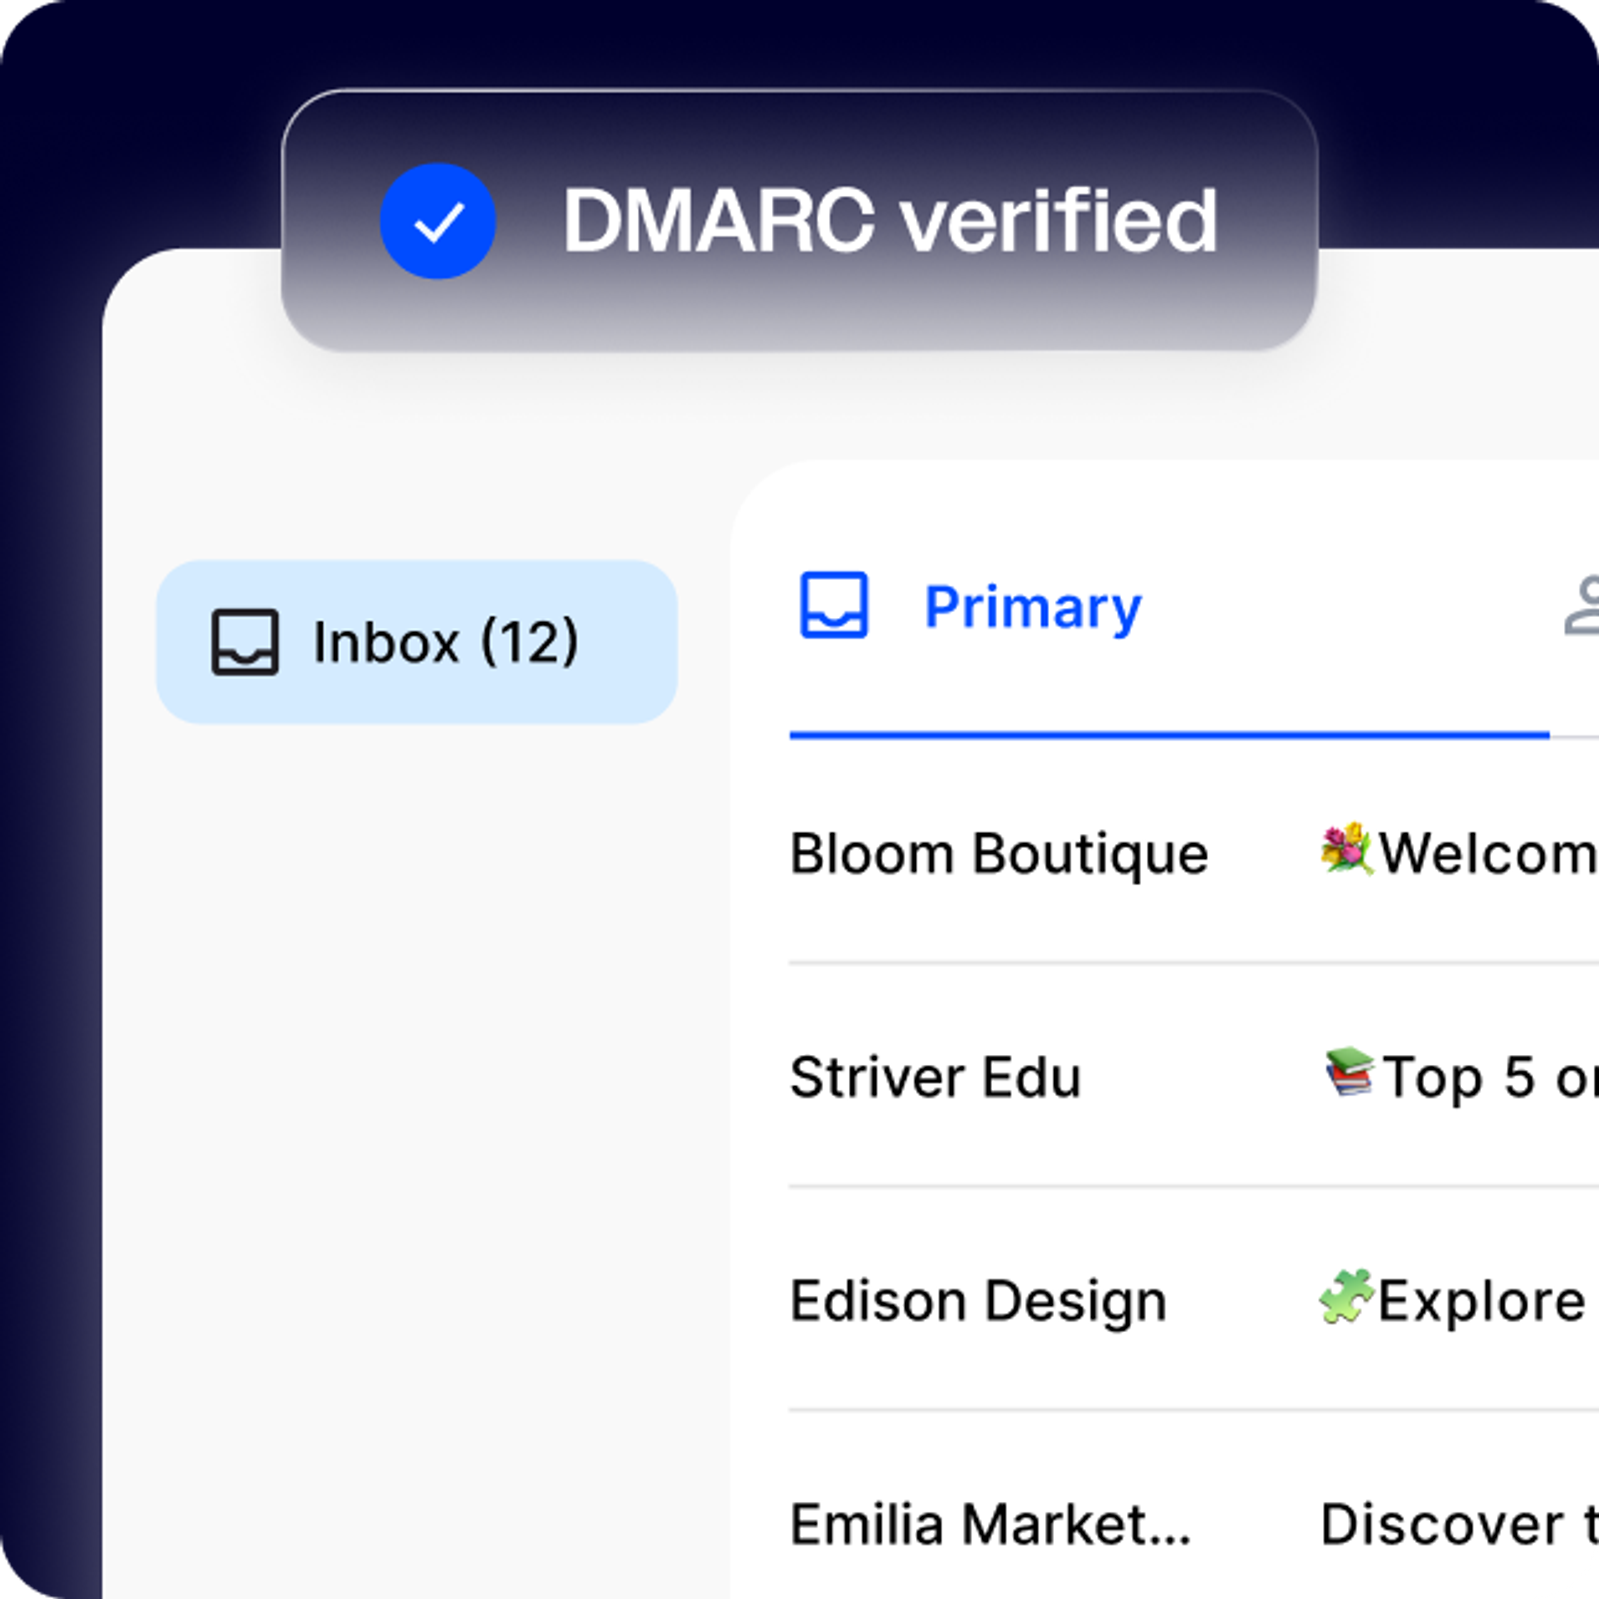Click the DMARC verified badge background
This screenshot has width=1599, height=1599.
pyautogui.click(x=800, y=310)
